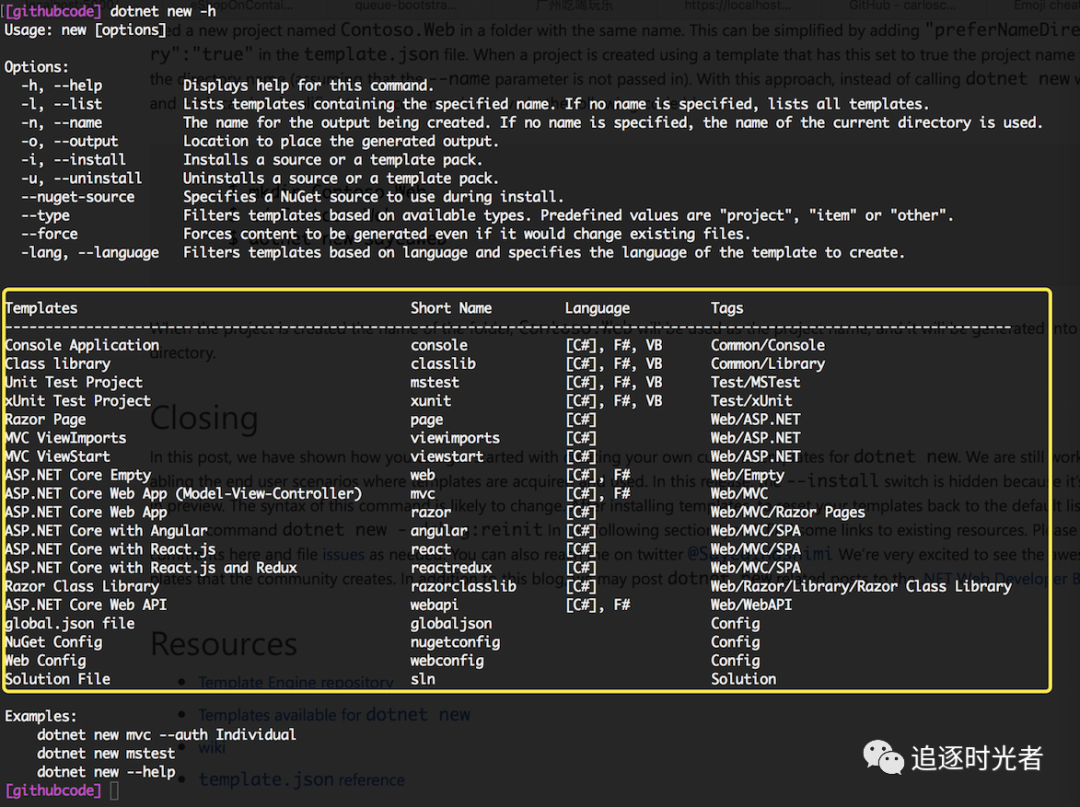Click the 'Resources' heading in background page
The image size is (1080, 807).
(224, 644)
